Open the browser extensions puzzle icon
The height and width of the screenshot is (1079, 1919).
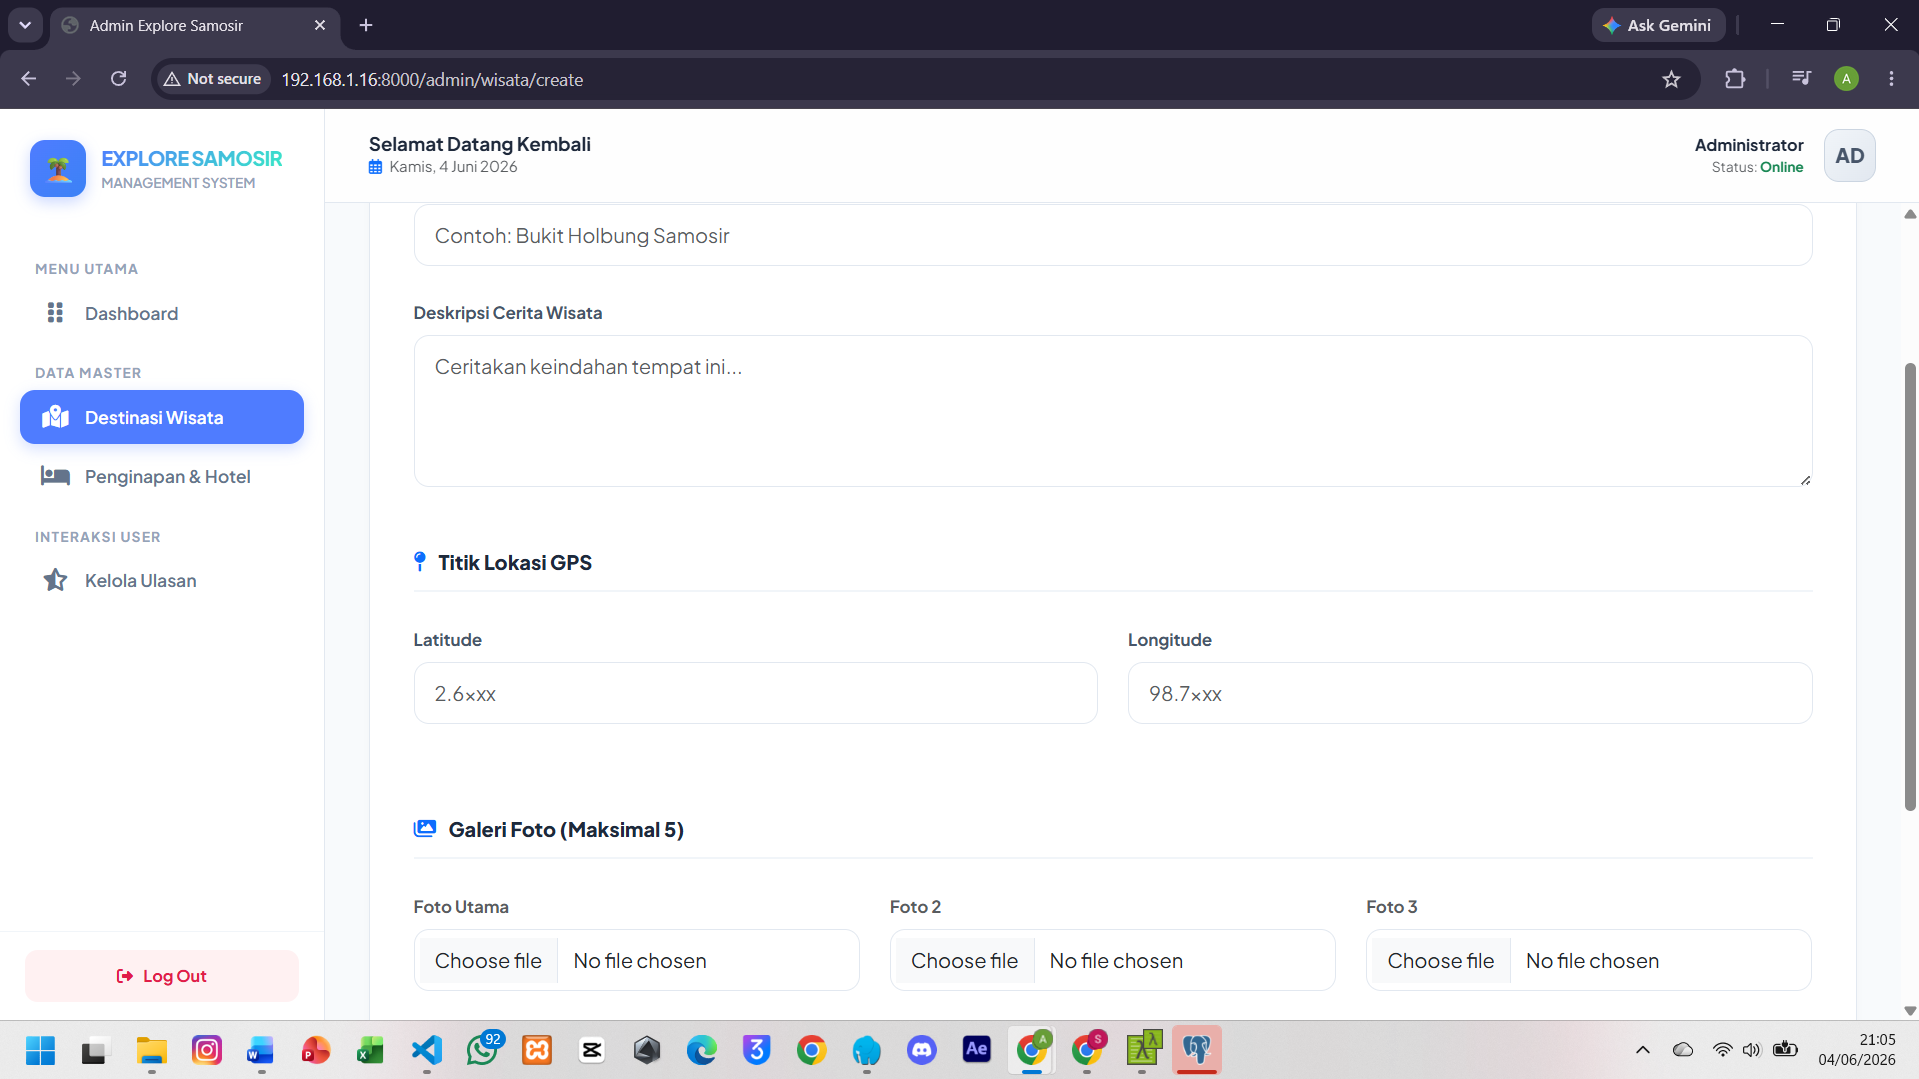[1735, 79]
